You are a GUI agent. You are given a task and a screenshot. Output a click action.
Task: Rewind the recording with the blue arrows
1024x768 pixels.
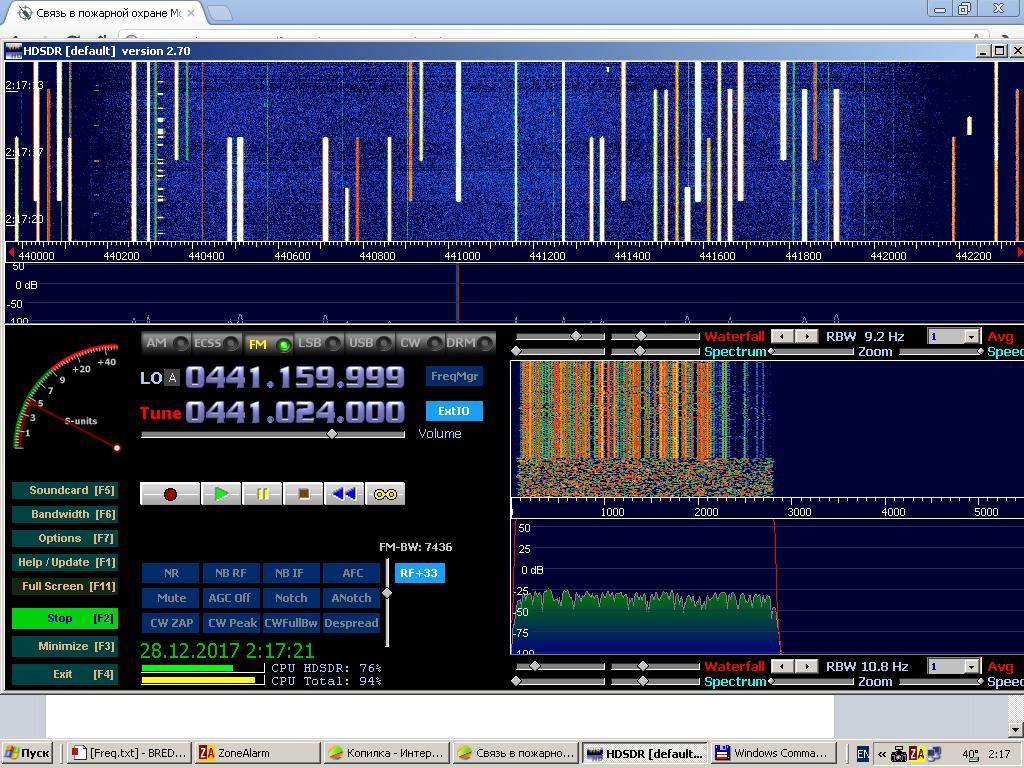click(344, 494)
